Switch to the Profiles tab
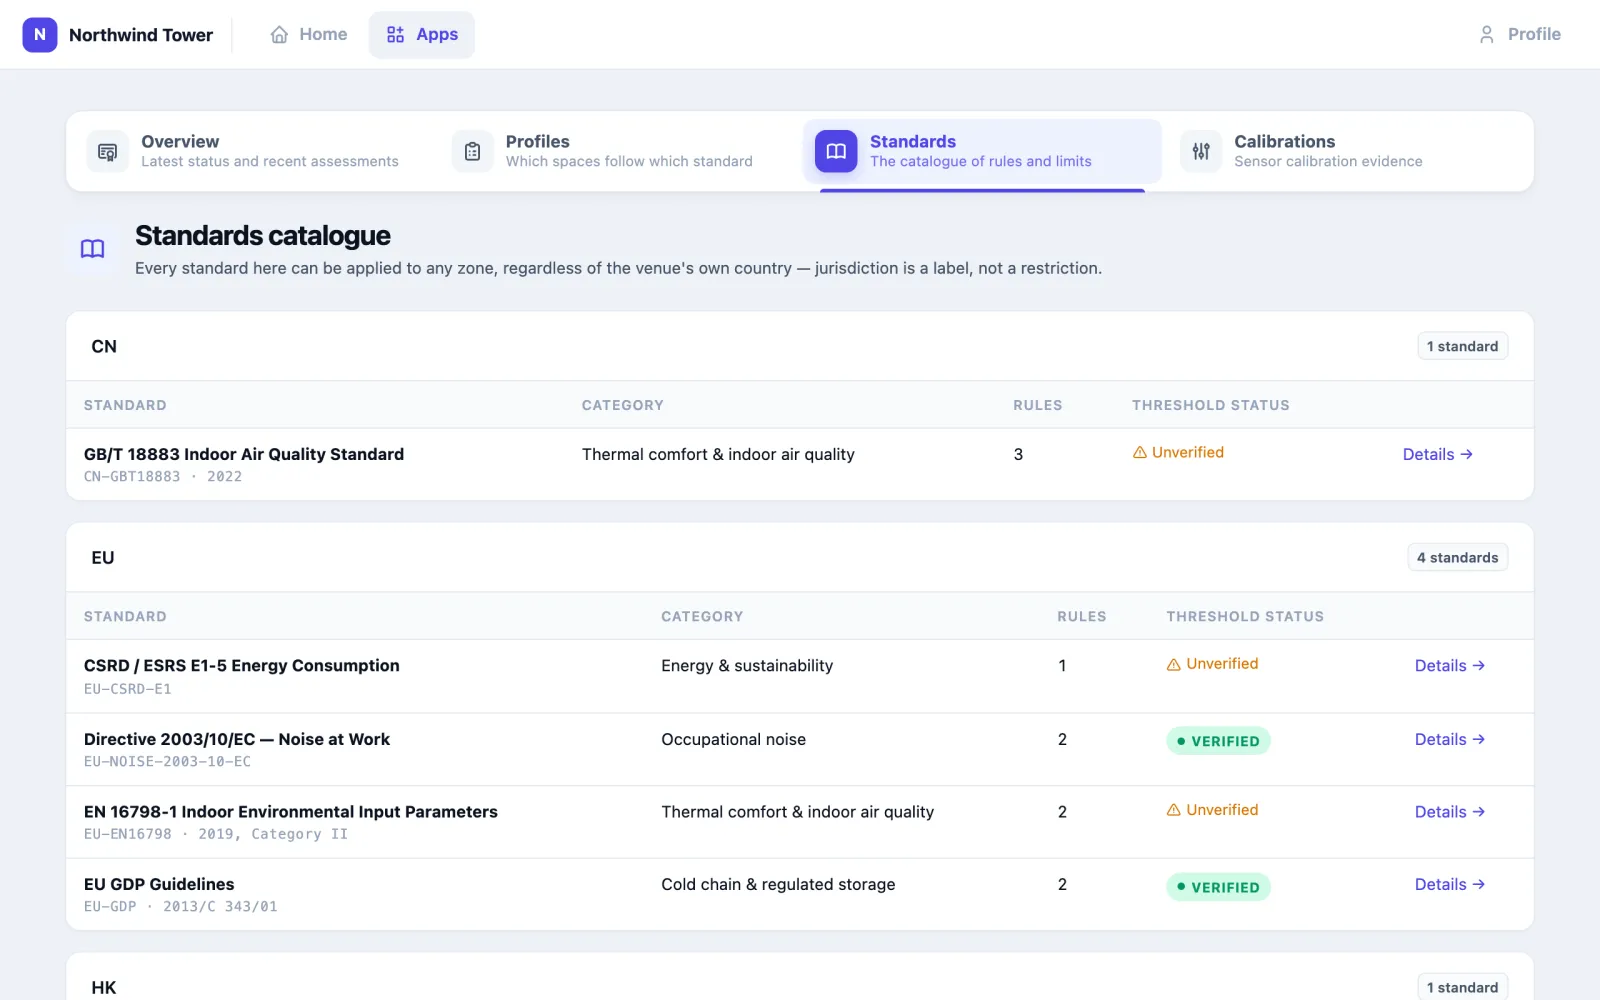The height and width of the screenshot is (1000, 1600). [617, 151]
